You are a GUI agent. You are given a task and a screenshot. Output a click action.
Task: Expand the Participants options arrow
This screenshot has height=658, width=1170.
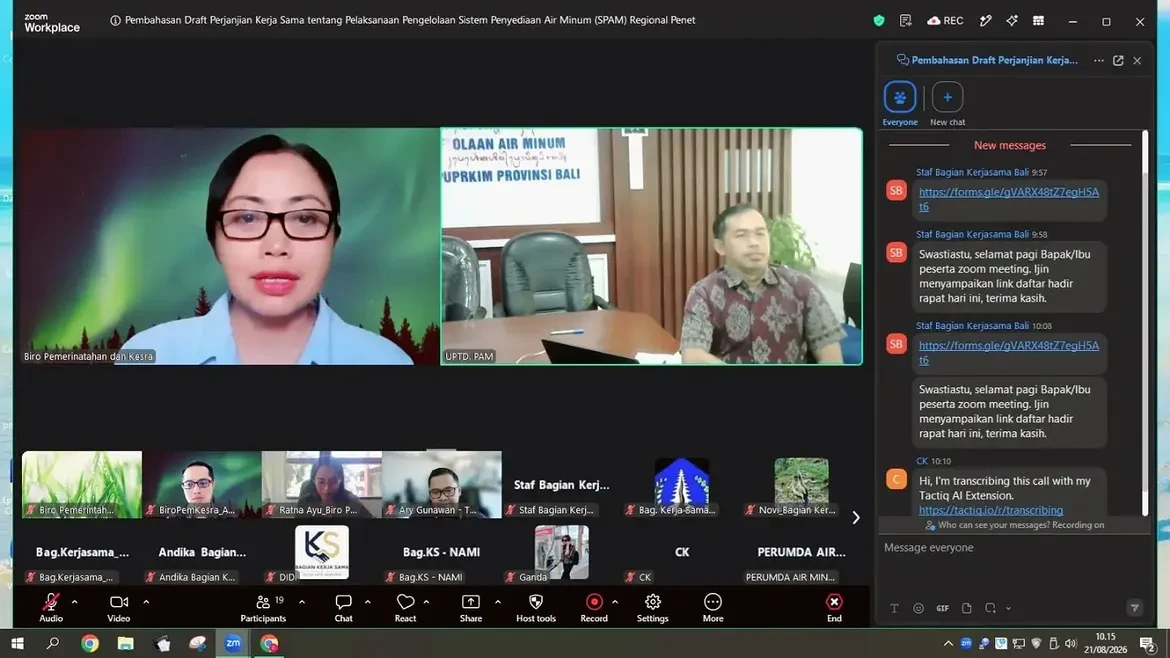click(302, 602)
